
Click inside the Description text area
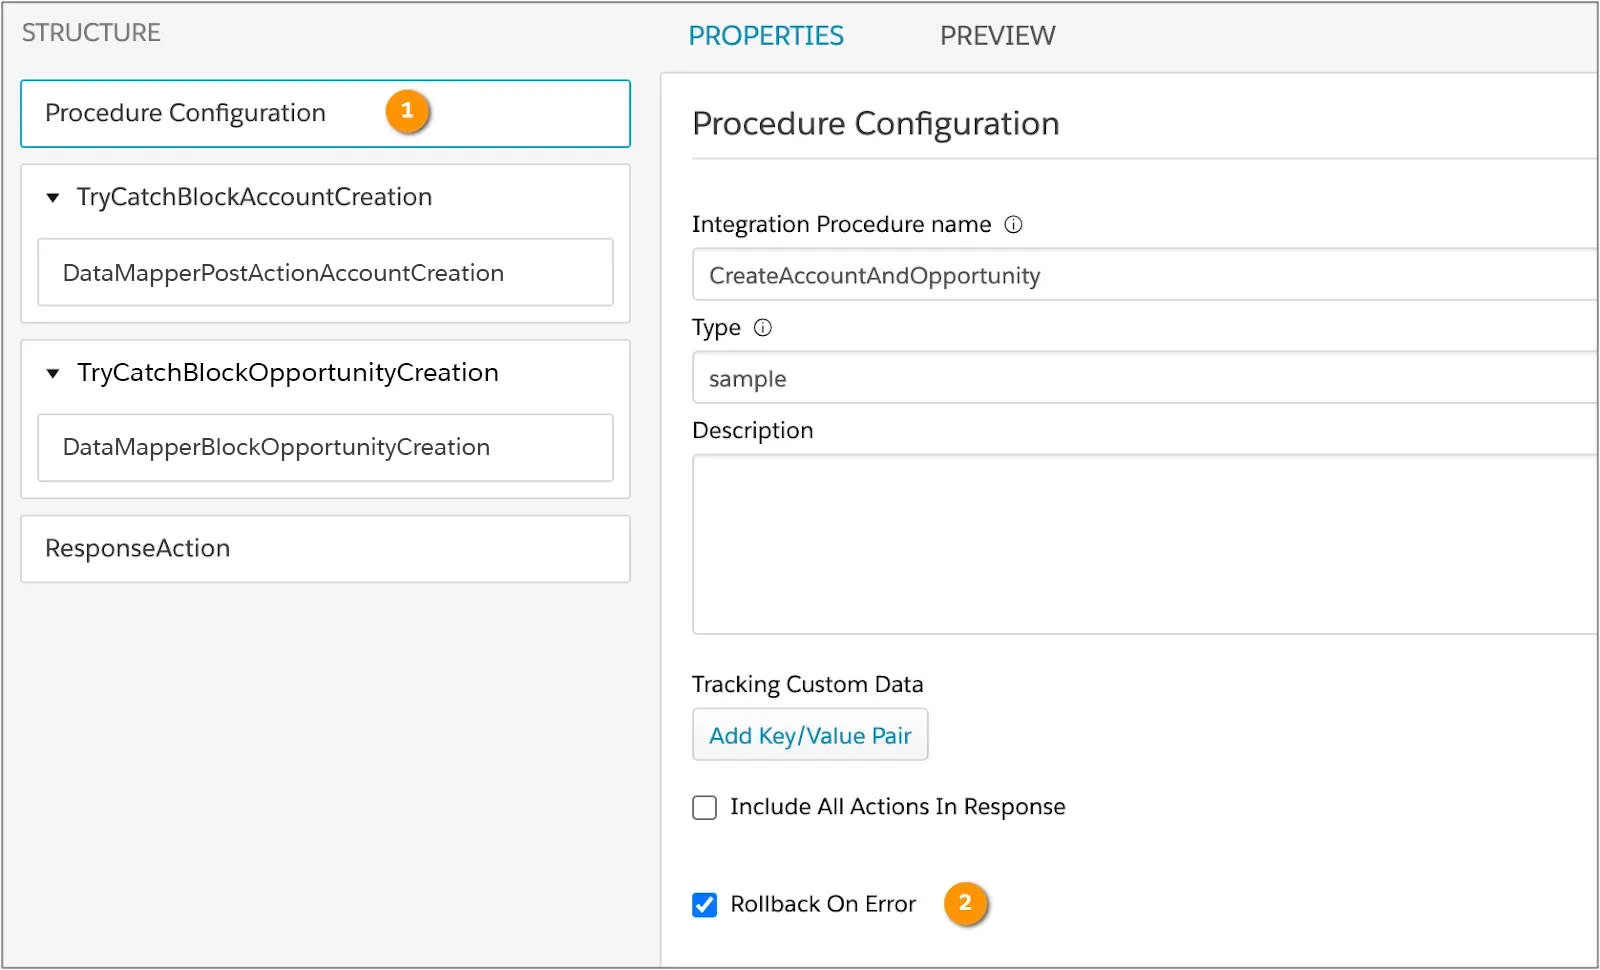(1145, 544)
